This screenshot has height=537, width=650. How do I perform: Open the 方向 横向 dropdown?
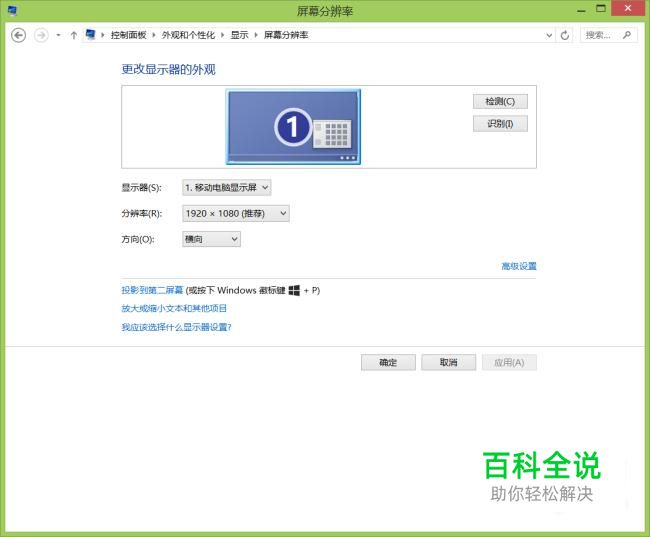coord(211,239)
